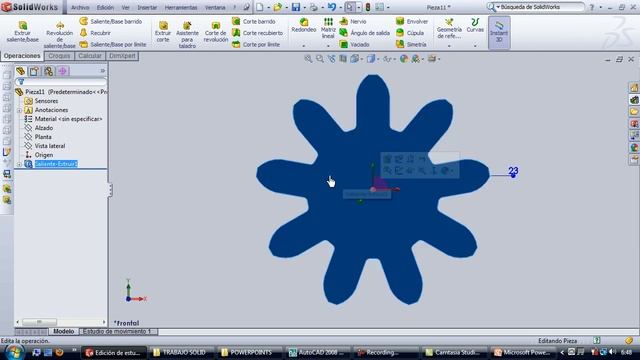Click the 23 extrusion depth dimension
This screenshot has height=360, width=640.
513,171
